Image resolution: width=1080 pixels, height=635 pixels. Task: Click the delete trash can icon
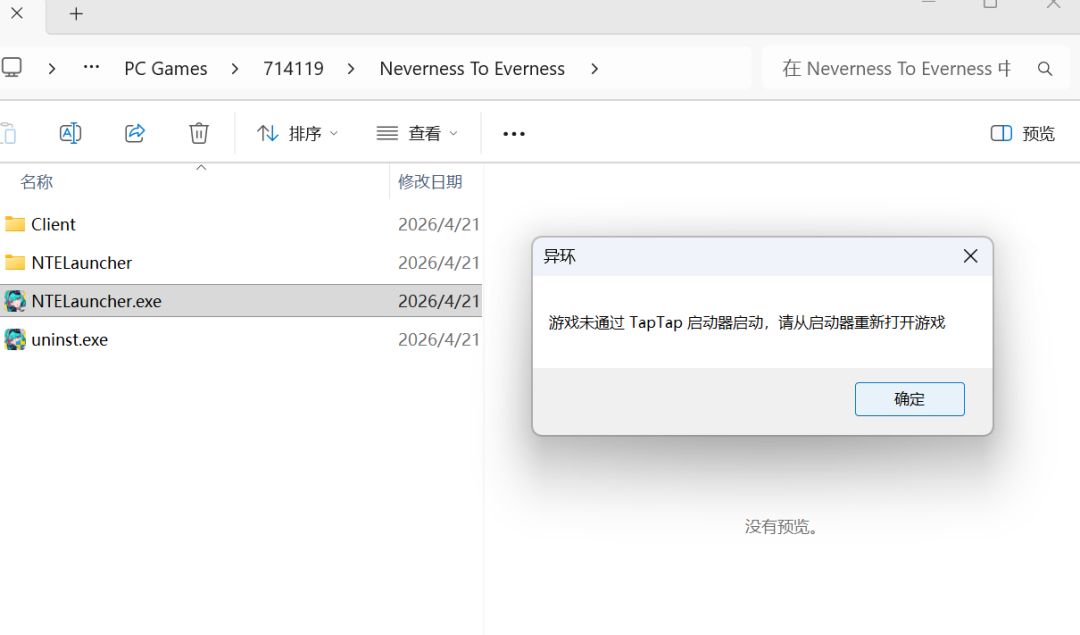(199, 133)
